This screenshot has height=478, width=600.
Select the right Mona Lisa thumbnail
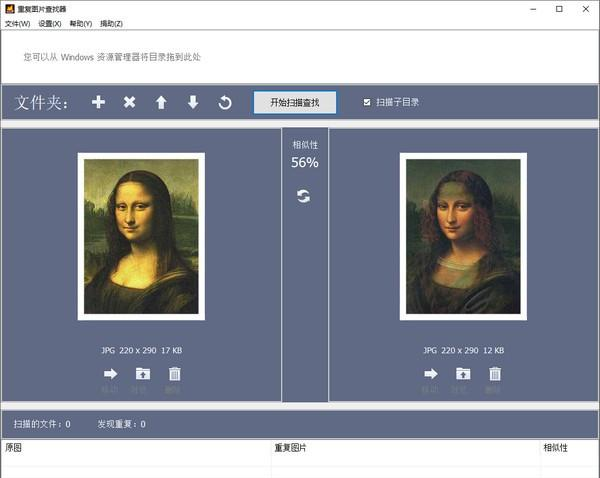click(x=463, y=237)
